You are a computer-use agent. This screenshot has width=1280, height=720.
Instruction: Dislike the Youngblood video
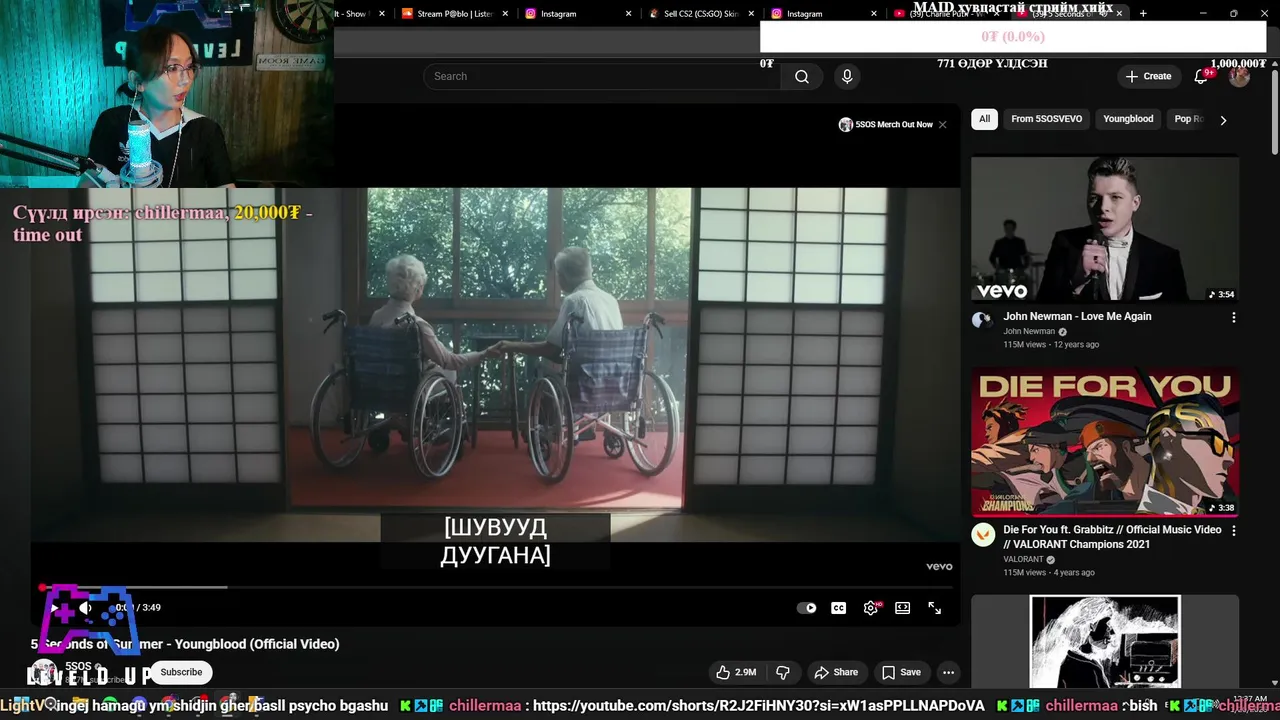click(x=783, y=672)
